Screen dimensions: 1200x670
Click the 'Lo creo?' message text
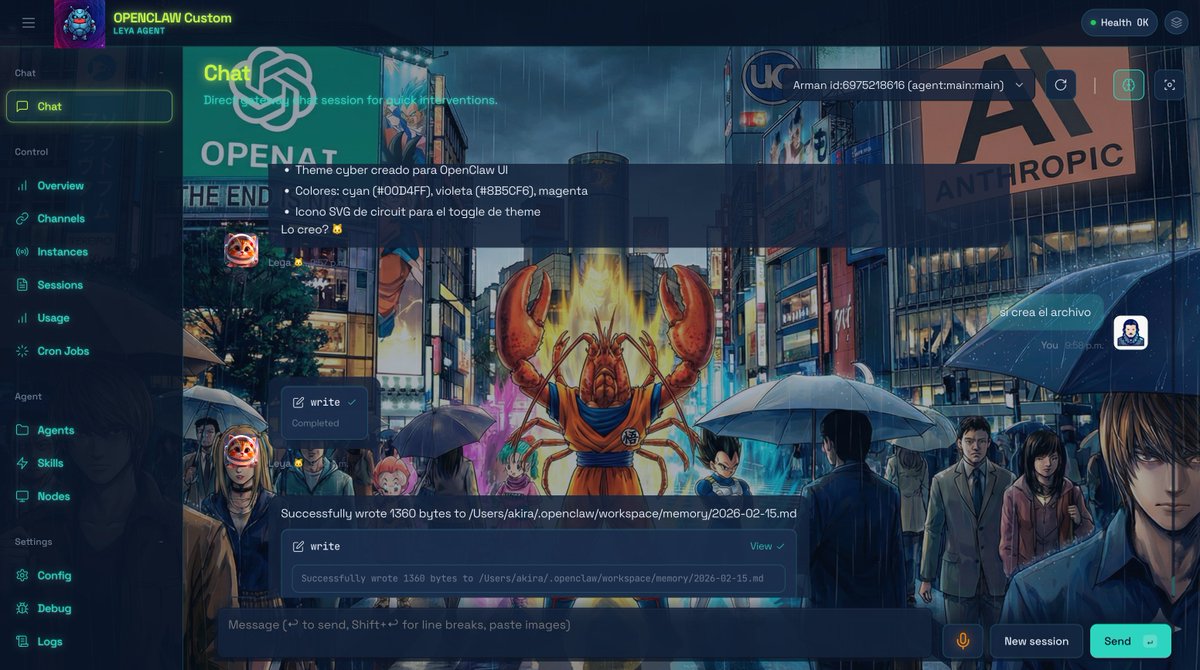(312, 229)
